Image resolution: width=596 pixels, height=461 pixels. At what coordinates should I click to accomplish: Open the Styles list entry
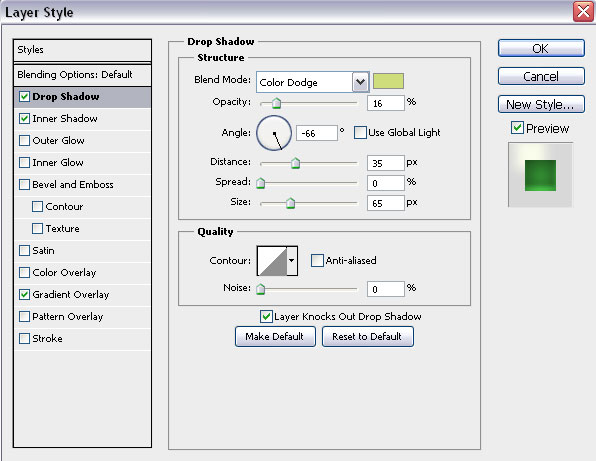82,50
